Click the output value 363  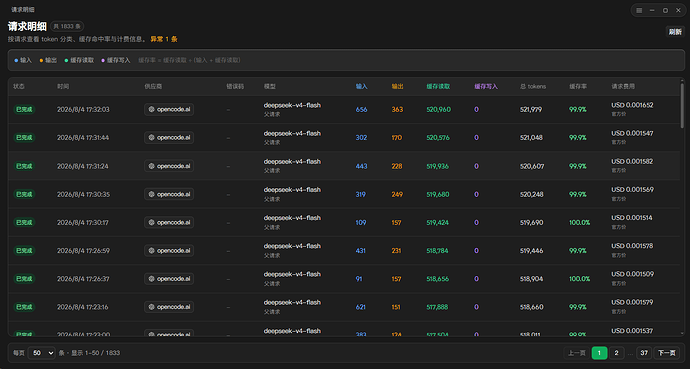pos(397,110)
